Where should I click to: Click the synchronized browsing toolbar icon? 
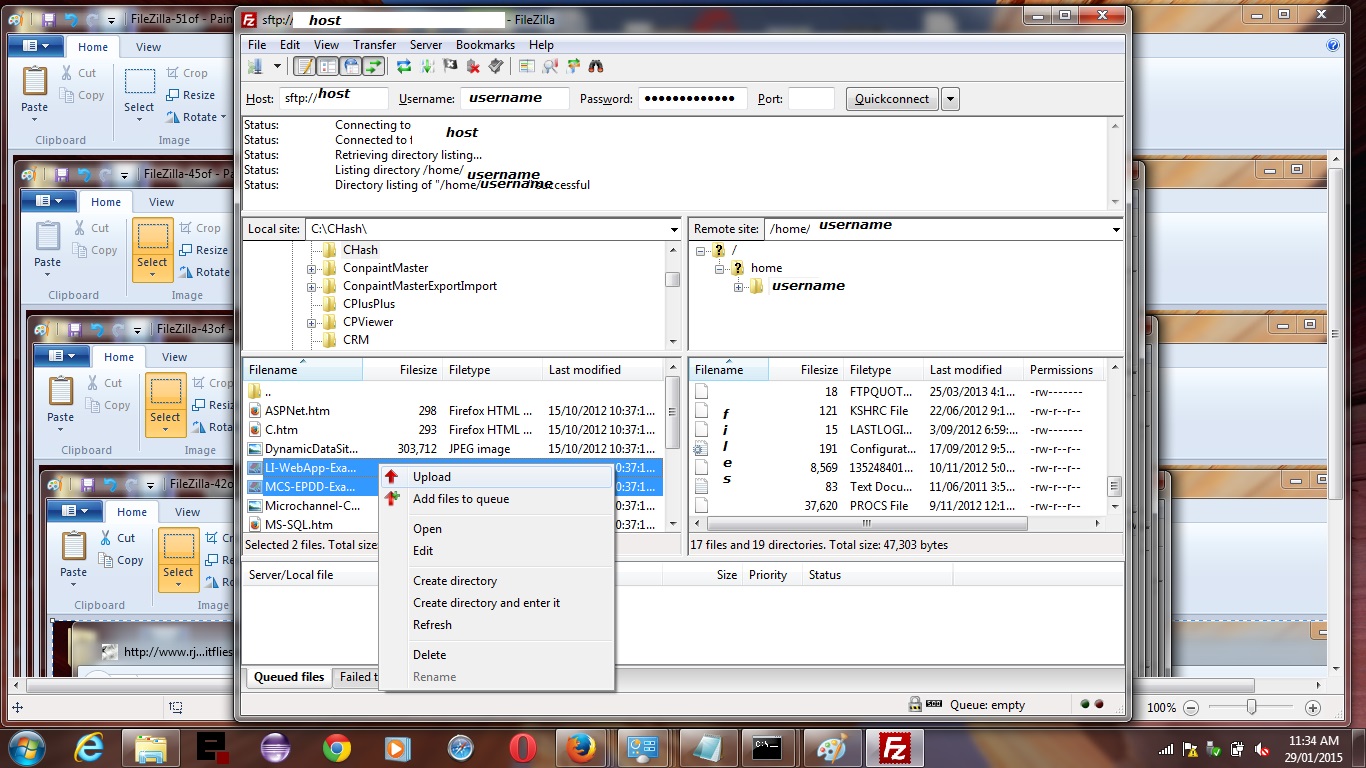tap(573, 66)
